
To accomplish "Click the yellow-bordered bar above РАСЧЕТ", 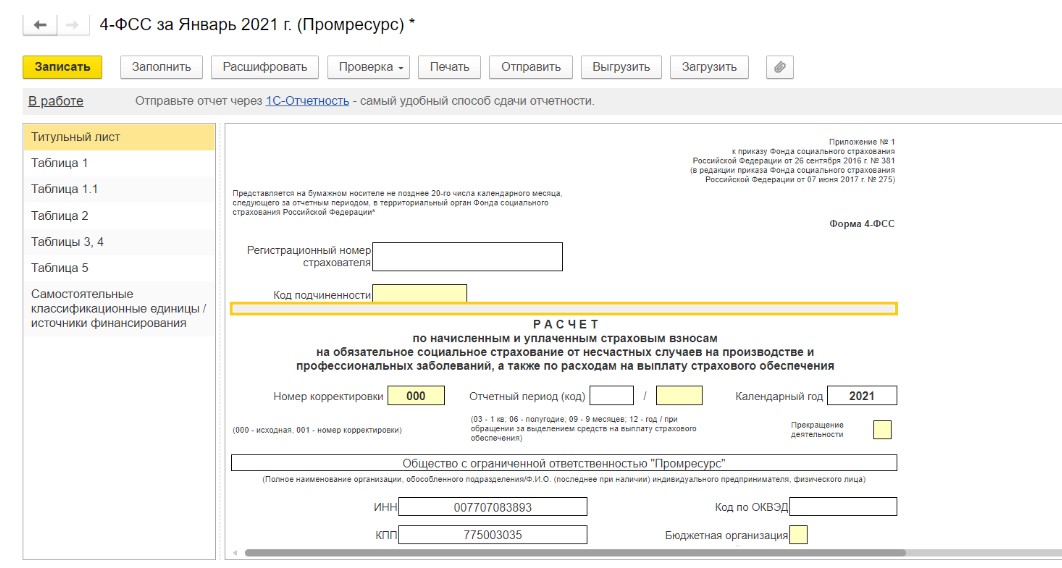I will [x=564, y=309].
